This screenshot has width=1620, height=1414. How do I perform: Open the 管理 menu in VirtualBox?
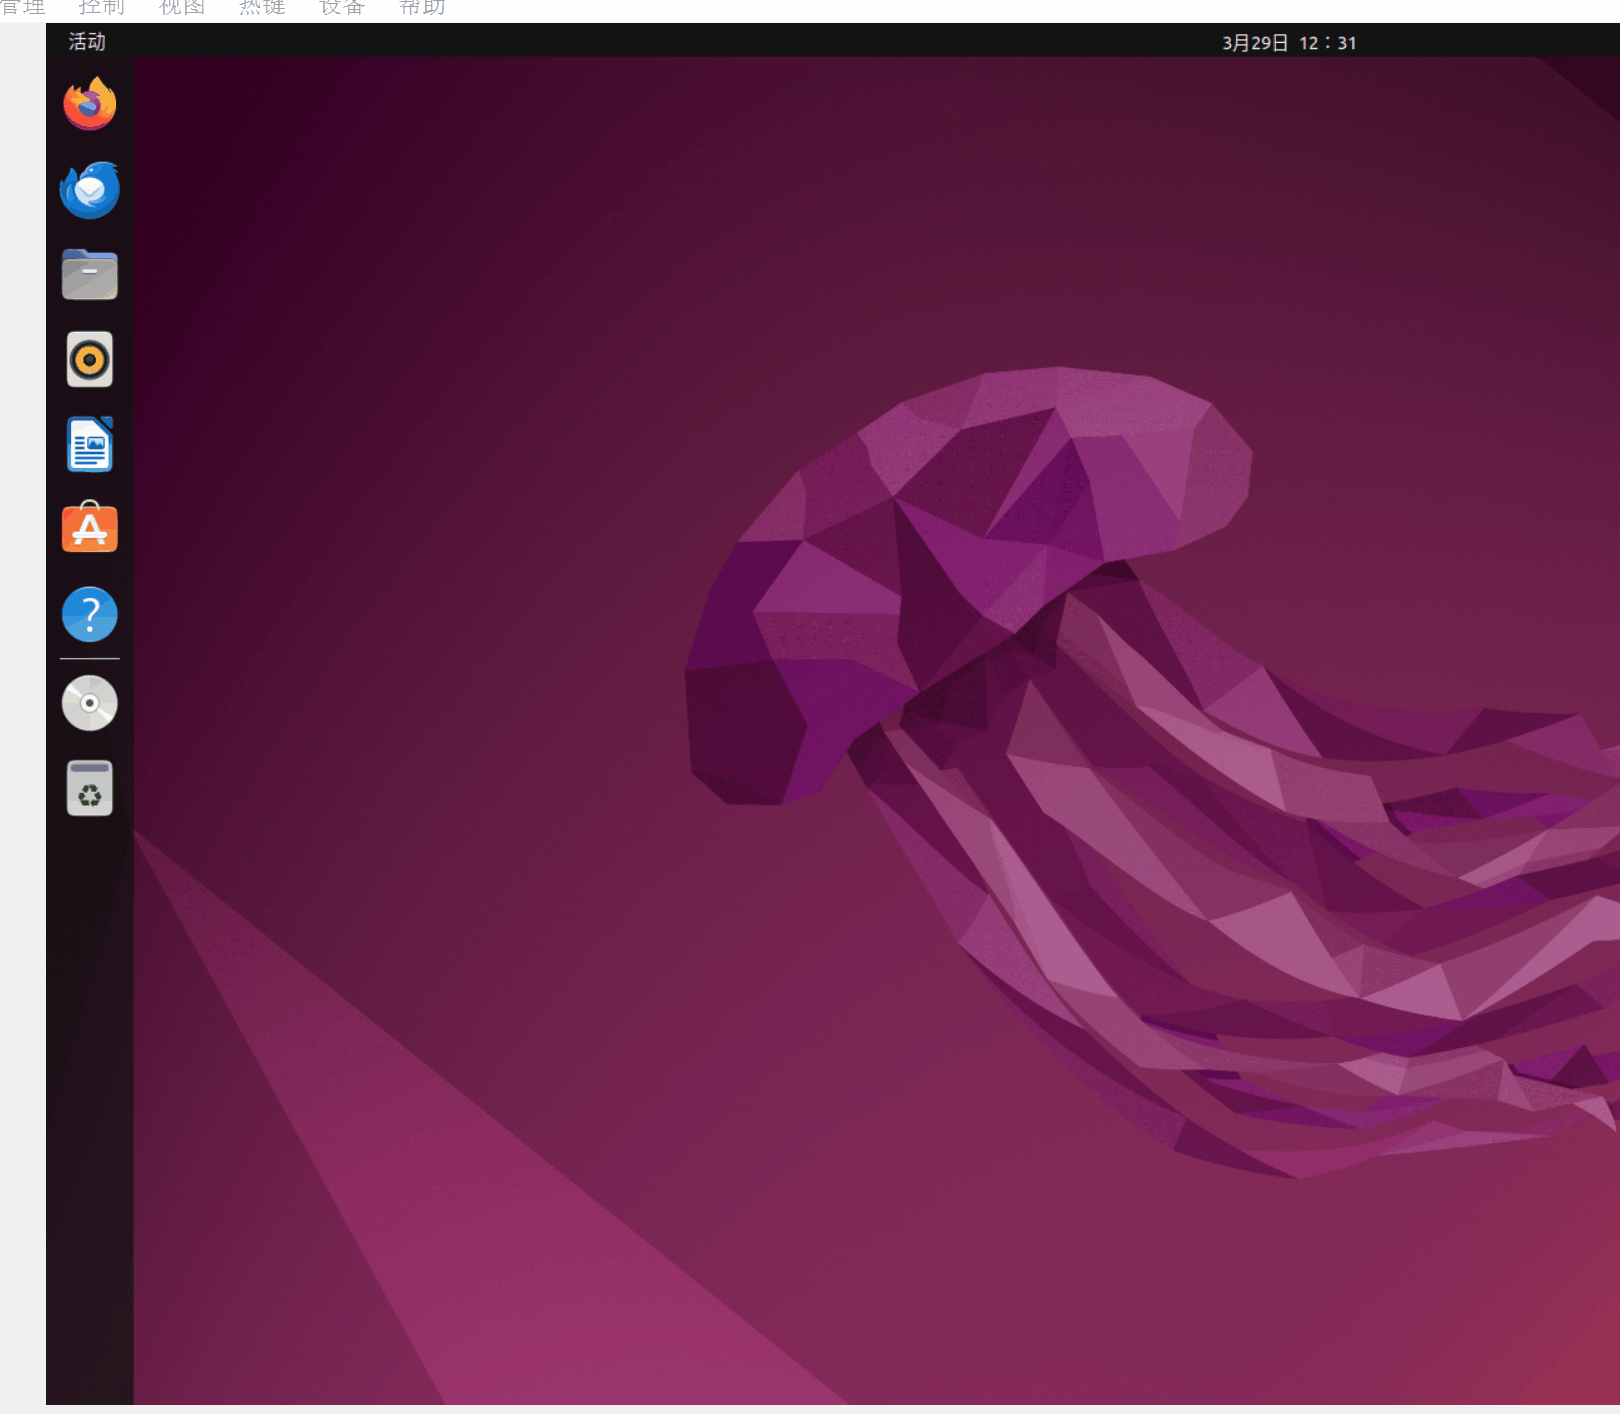pyautogui.click(x=23, y=8)
